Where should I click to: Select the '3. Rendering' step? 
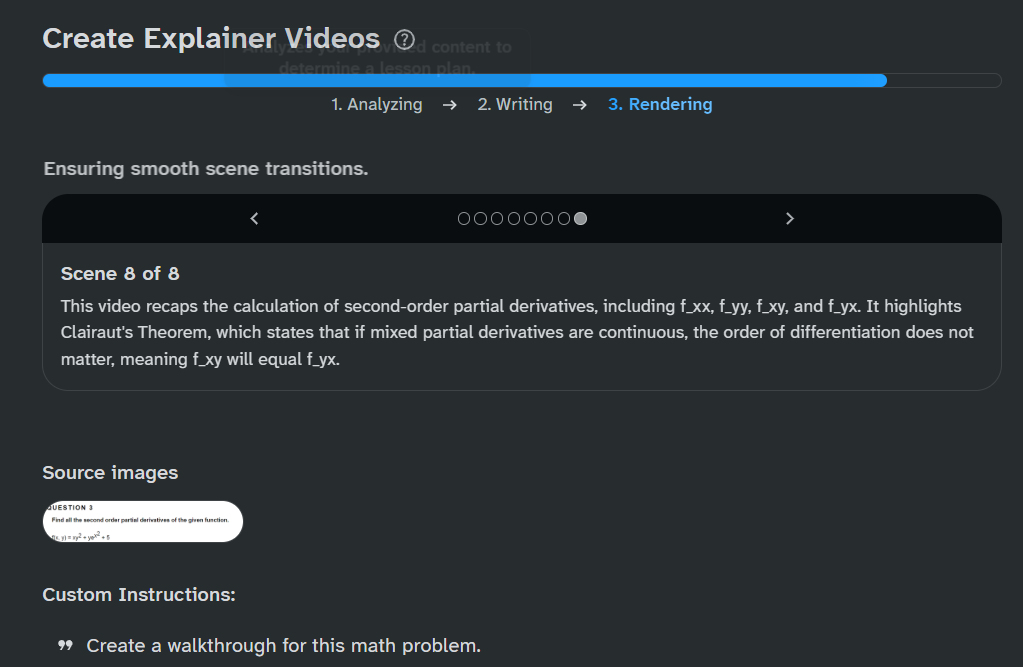tap(660, 104)
